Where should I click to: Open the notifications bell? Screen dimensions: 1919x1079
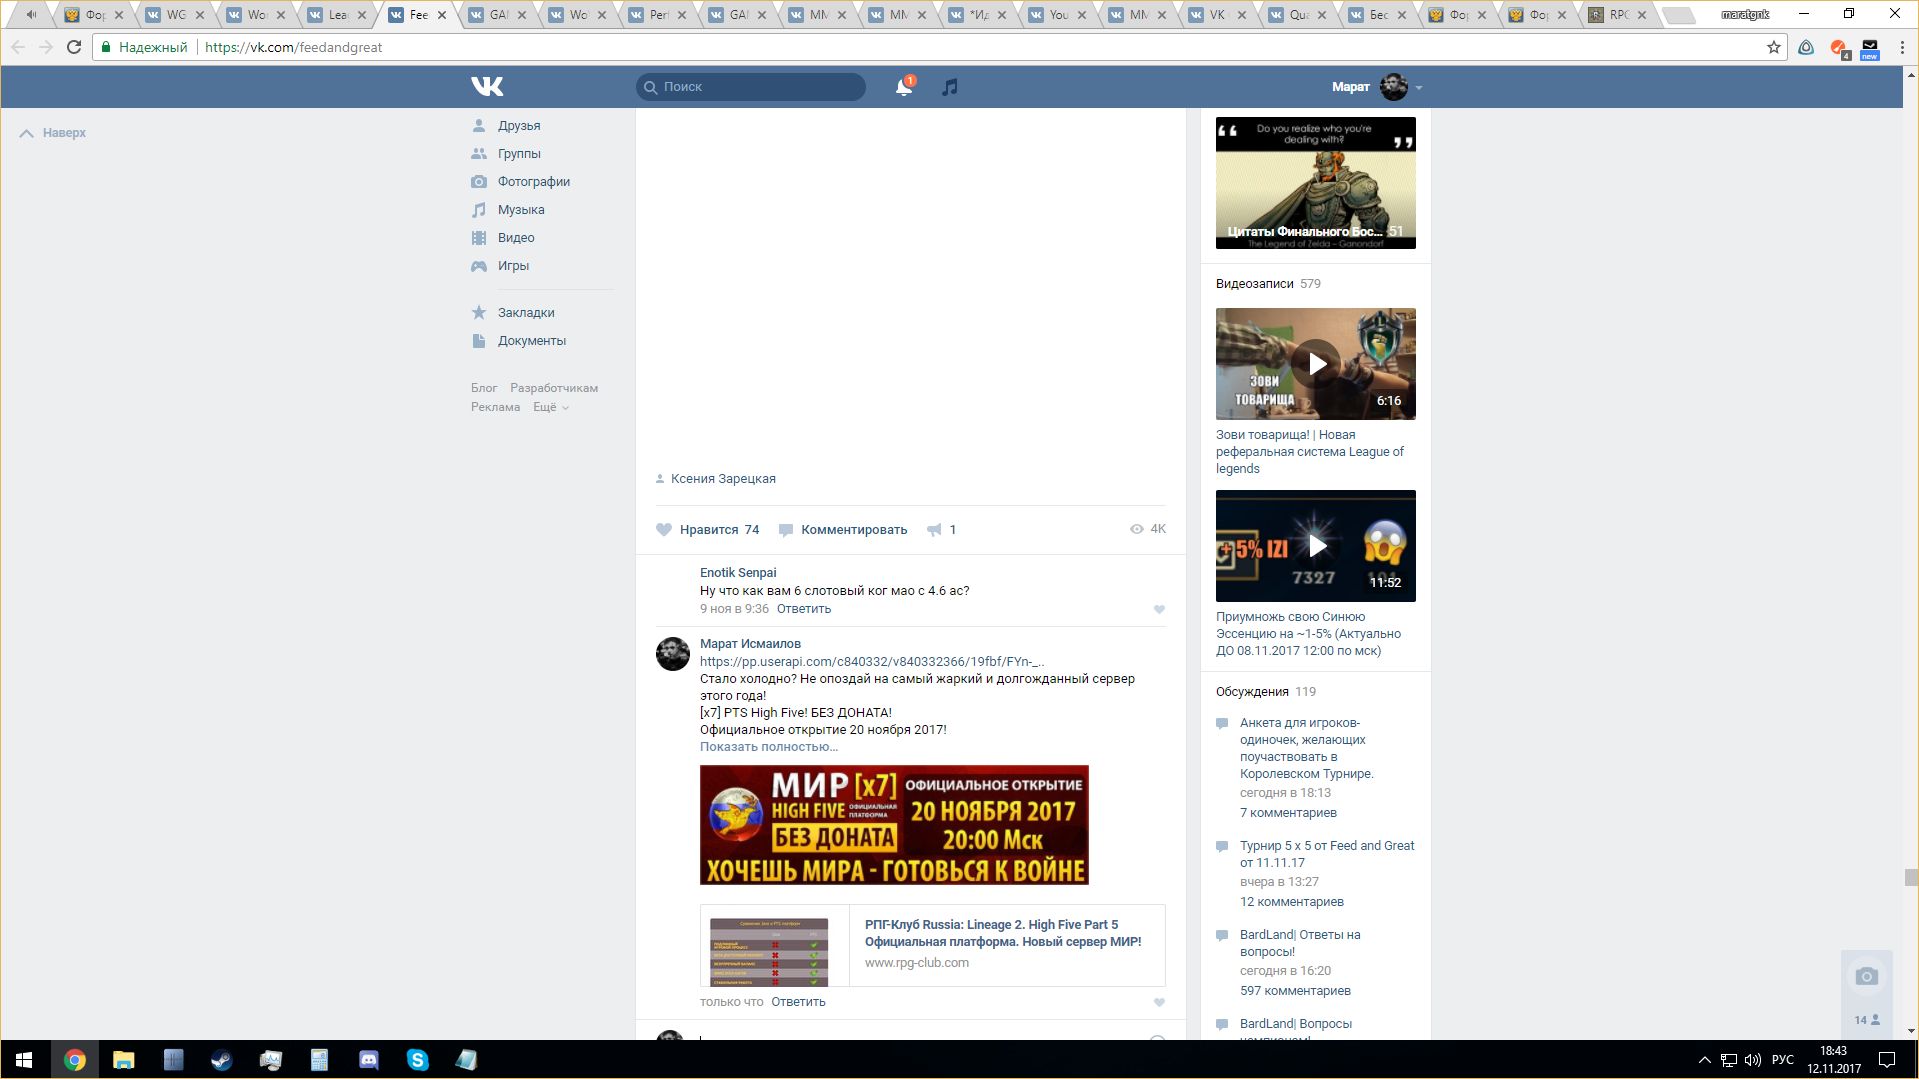[x=904, y=87]
